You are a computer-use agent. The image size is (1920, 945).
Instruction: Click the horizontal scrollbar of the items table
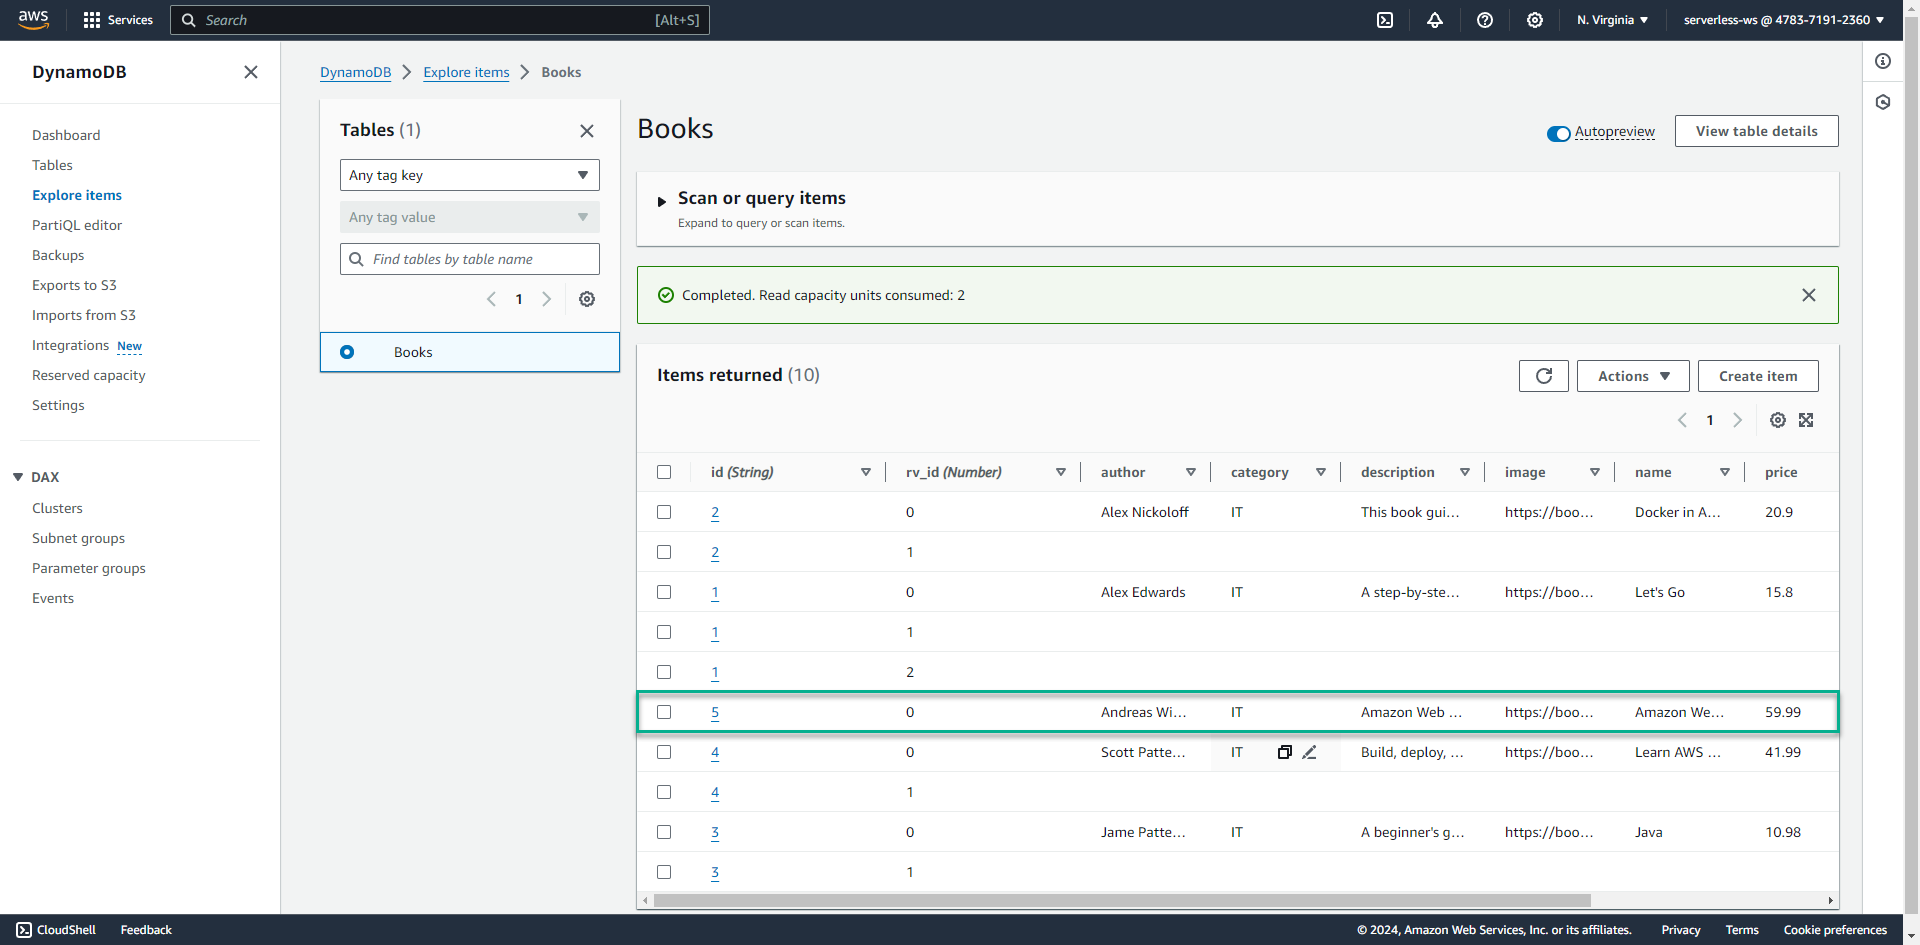1122,900
